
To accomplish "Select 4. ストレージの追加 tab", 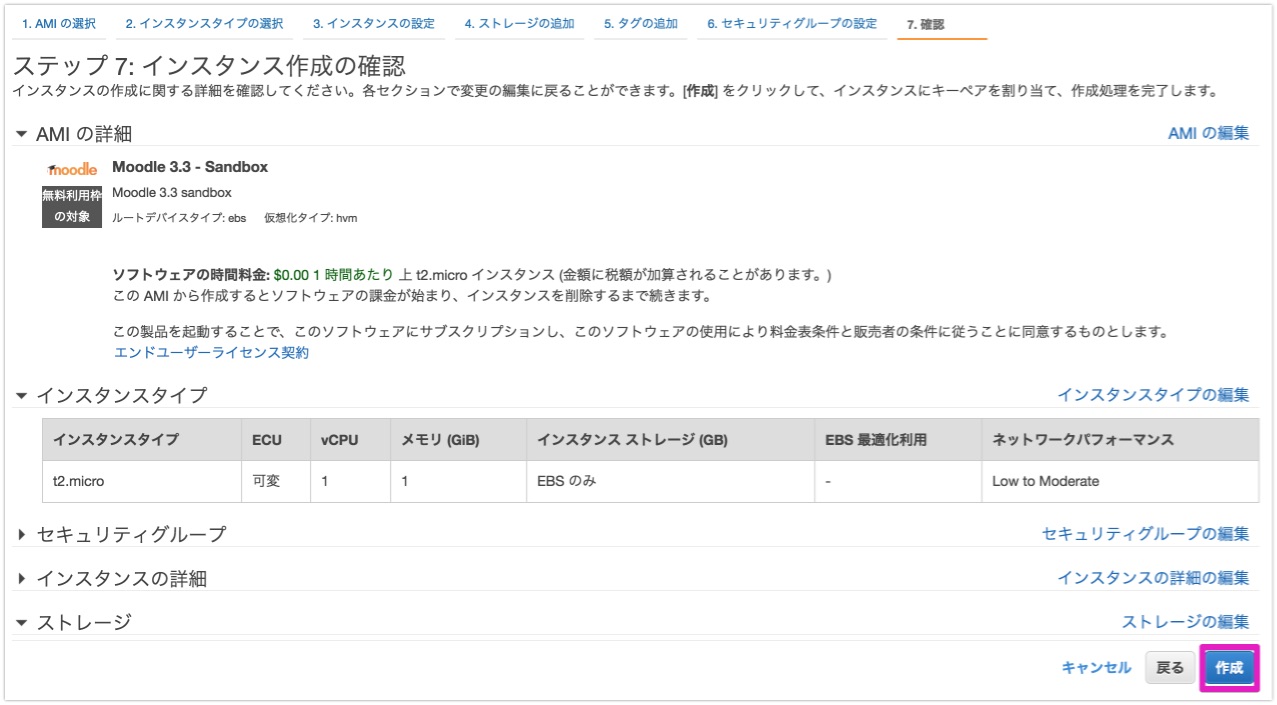I will coord(518,24).
